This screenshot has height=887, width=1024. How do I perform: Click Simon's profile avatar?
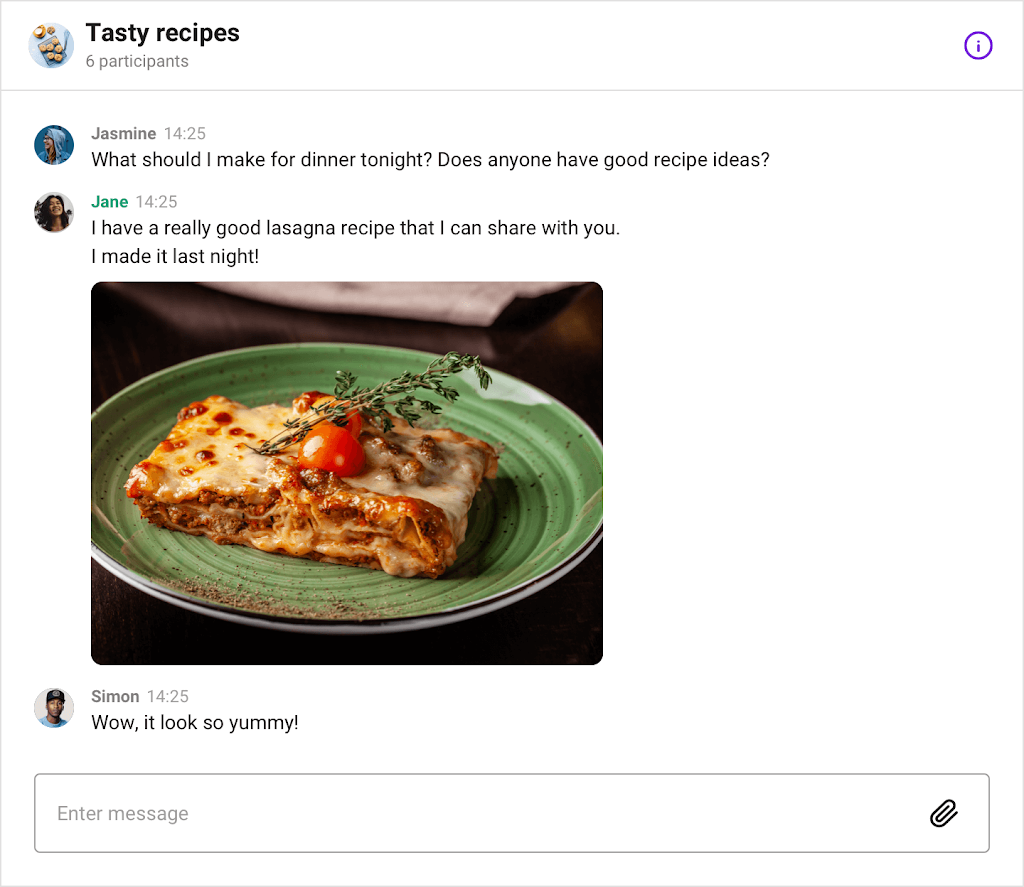point(54,707)
